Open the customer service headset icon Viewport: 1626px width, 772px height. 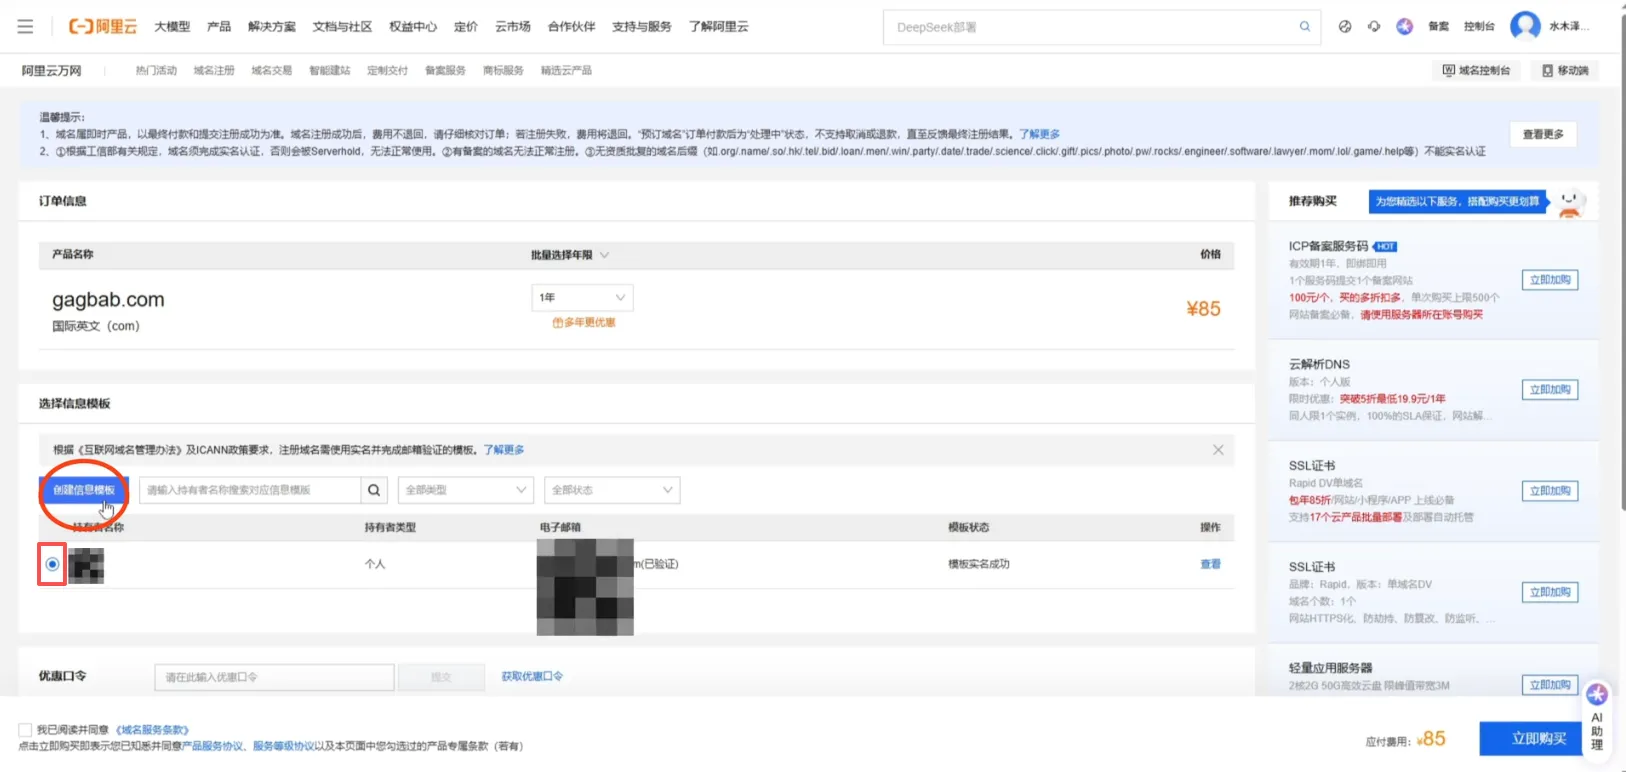coord(1374,27)
